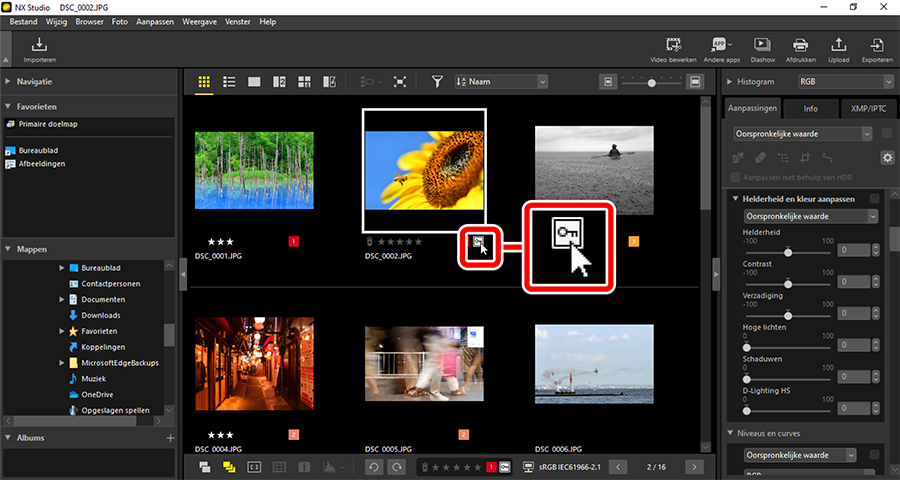Enter full screen view
The height and width of the screenshot is (480, 900).
pyautogui.click(x=399, y=82)
